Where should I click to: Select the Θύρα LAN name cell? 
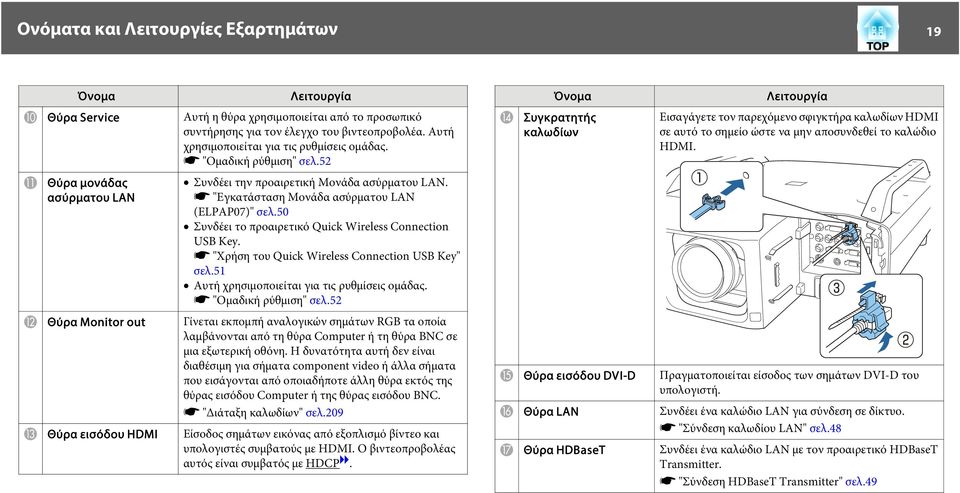[587, 420]
